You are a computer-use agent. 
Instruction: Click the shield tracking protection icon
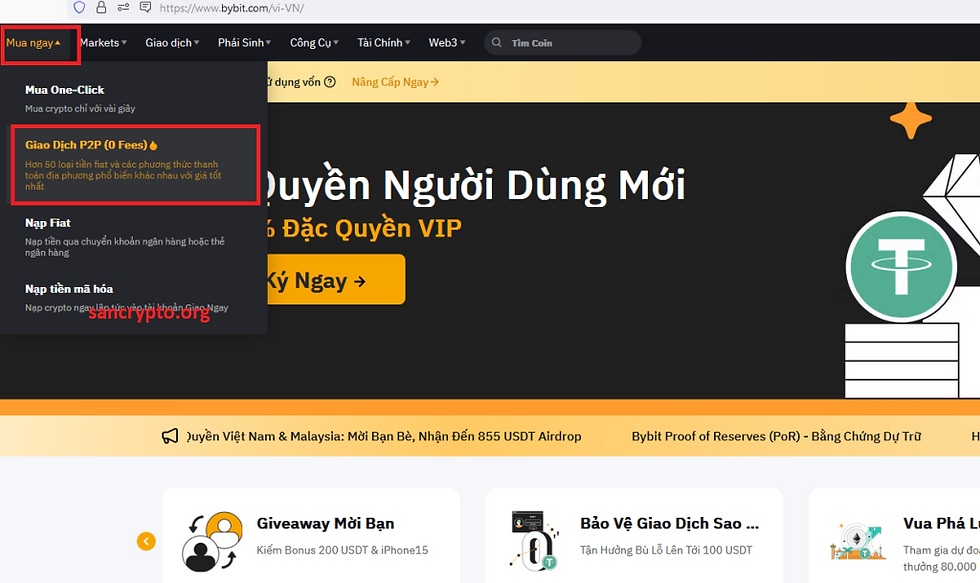(79, 7)
